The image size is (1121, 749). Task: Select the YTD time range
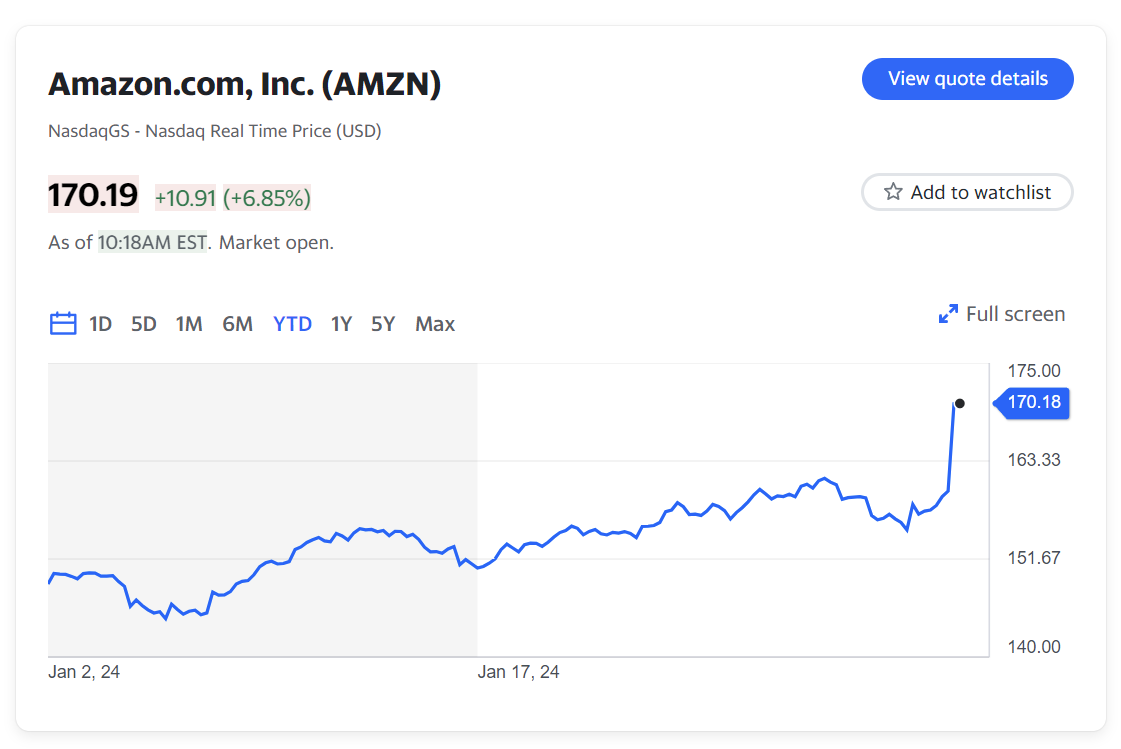coord(292,324)
